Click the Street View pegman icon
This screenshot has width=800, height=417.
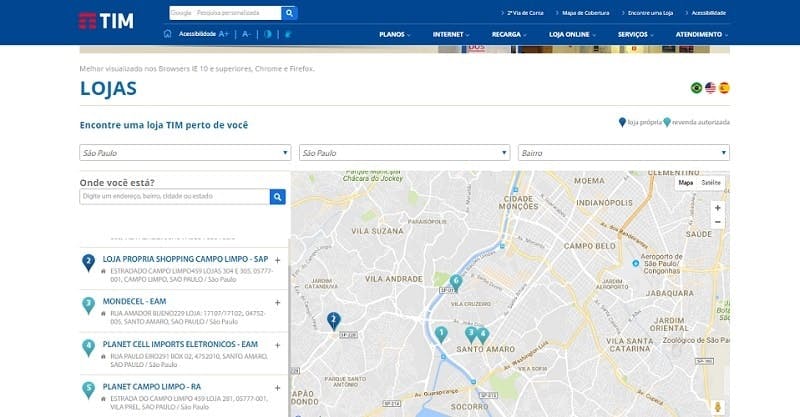click(x=717, y=407)
